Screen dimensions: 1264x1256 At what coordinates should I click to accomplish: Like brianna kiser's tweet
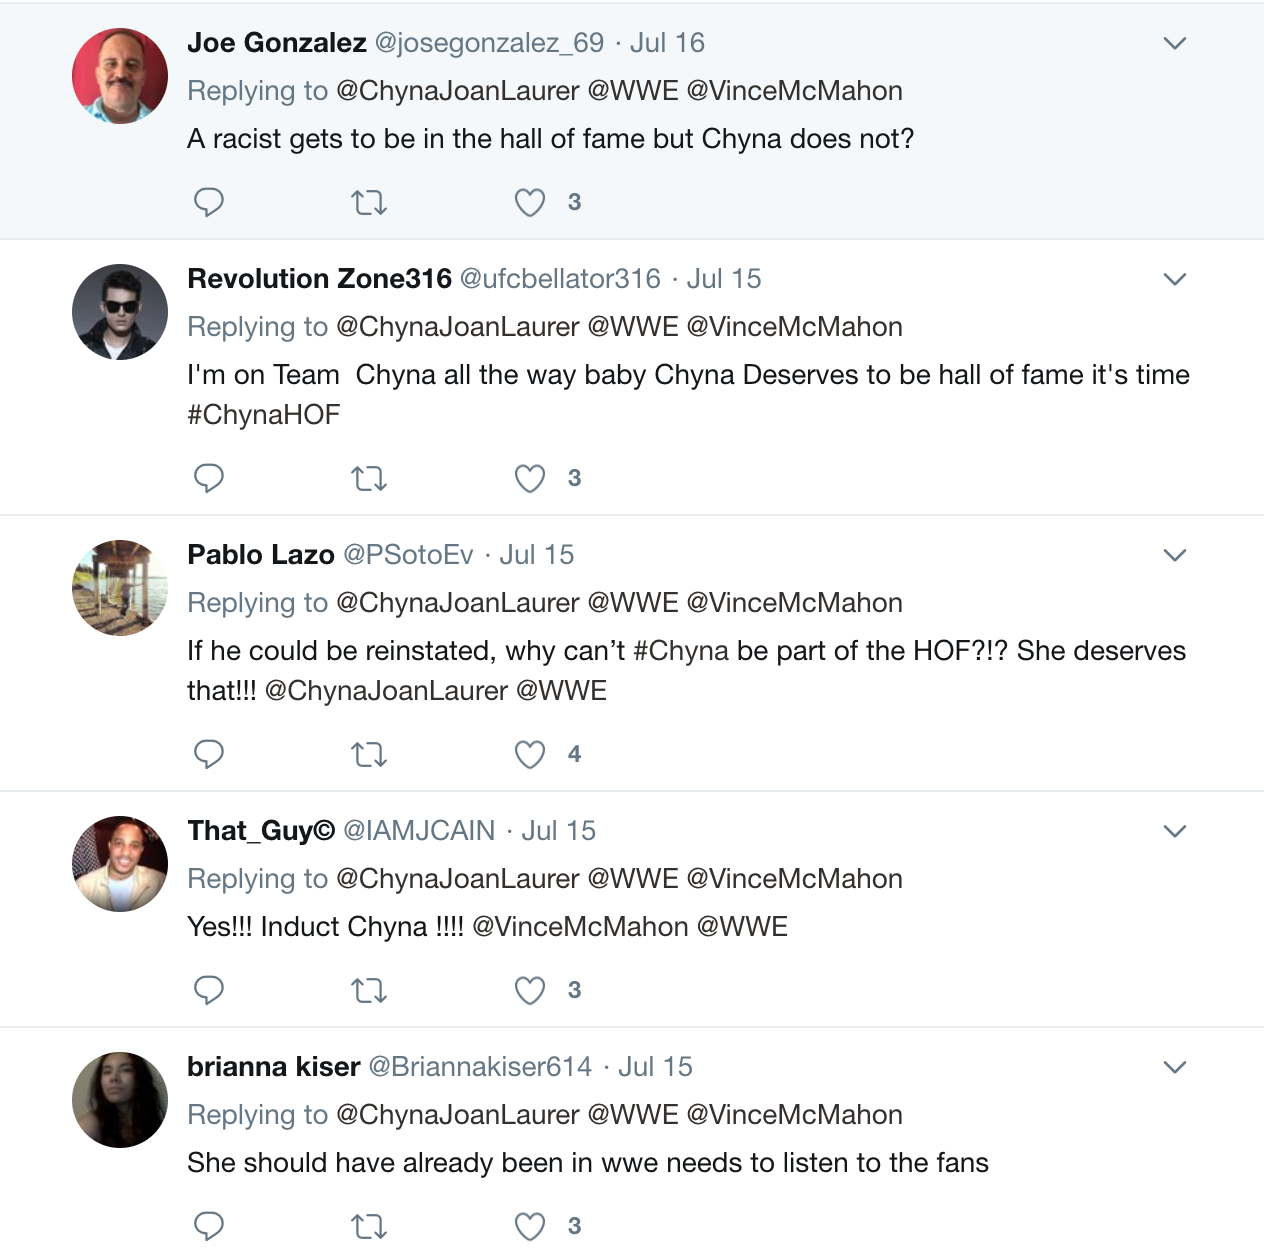pyautogui.click(x=530, y=1227)
